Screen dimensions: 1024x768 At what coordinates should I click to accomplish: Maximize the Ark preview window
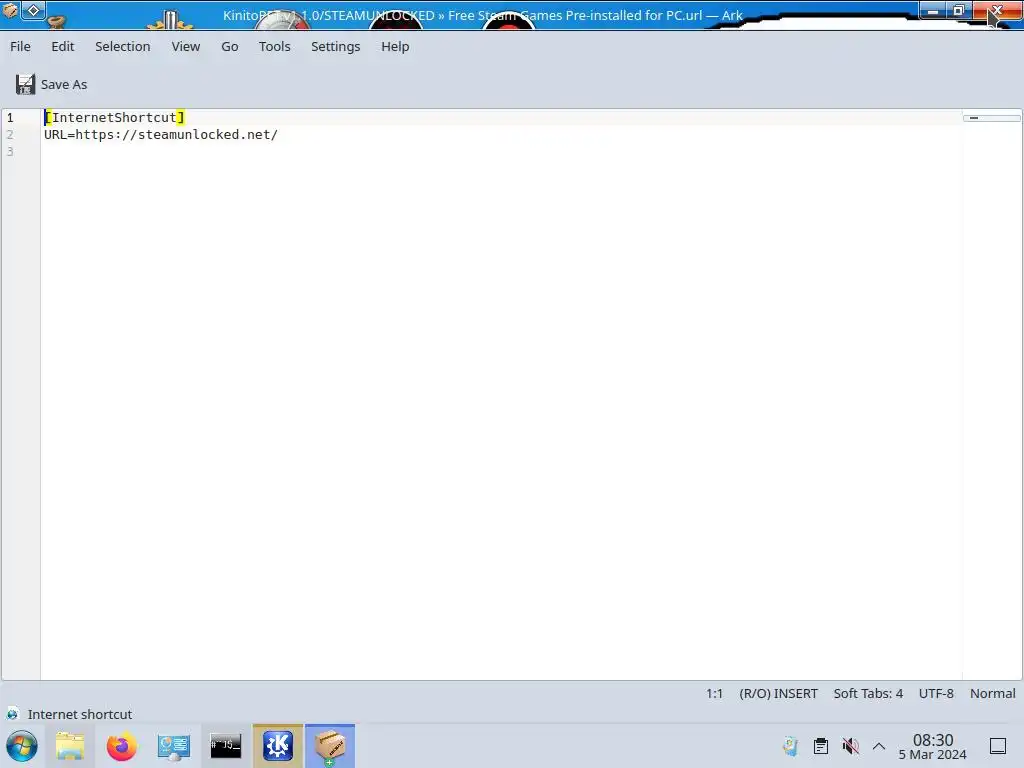click(959, 10)
